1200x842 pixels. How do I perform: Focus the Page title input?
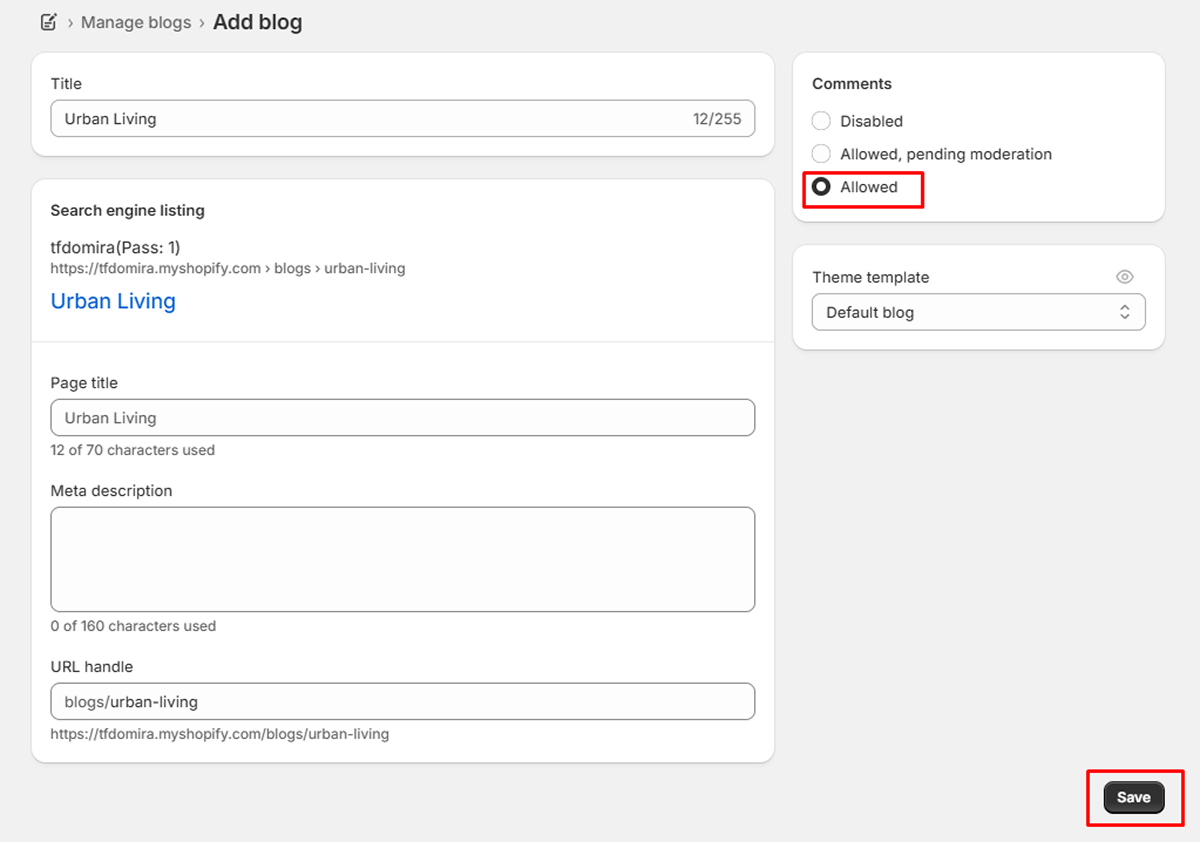click(403, 418)
